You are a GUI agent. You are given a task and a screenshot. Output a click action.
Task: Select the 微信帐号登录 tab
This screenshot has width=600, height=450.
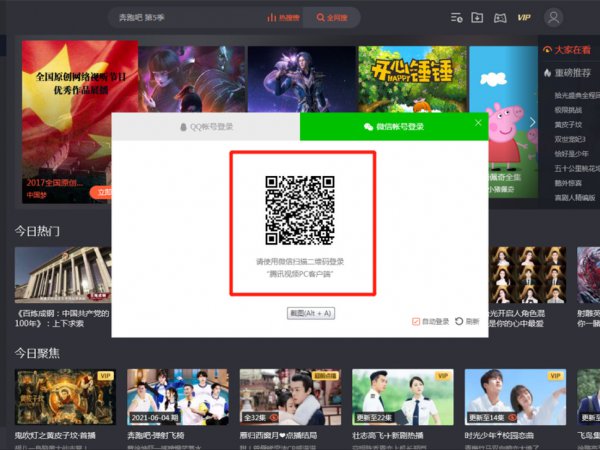[394, 127]
